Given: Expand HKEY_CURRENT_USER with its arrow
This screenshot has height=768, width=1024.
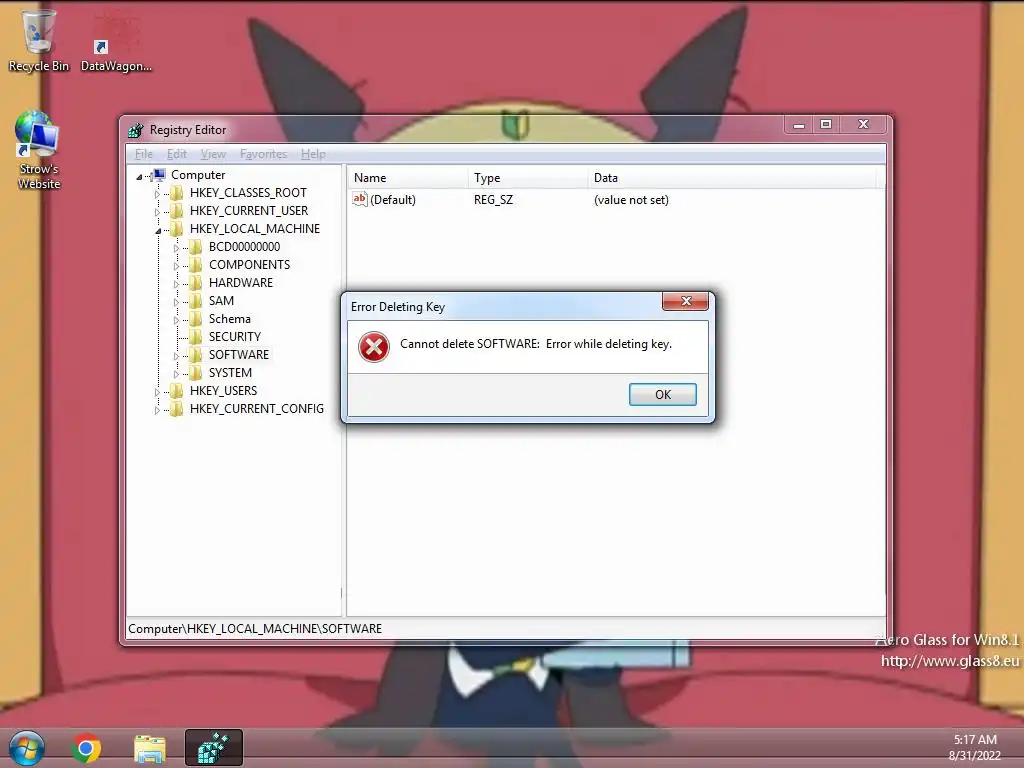Looking at the screenshot, I should pos(157,212).
